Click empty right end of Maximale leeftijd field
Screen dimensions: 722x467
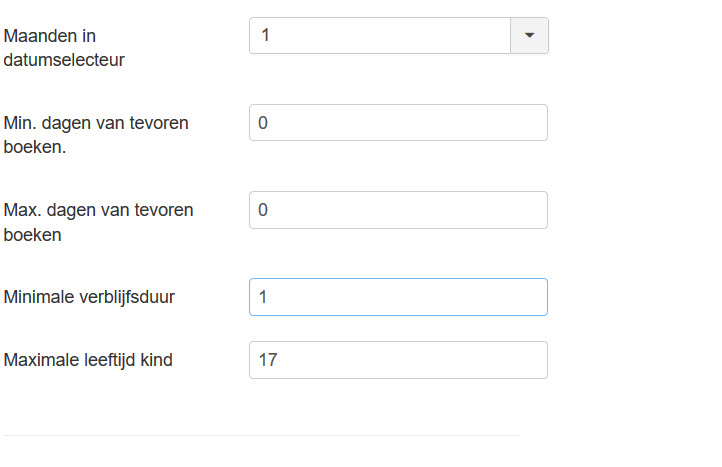520,360
